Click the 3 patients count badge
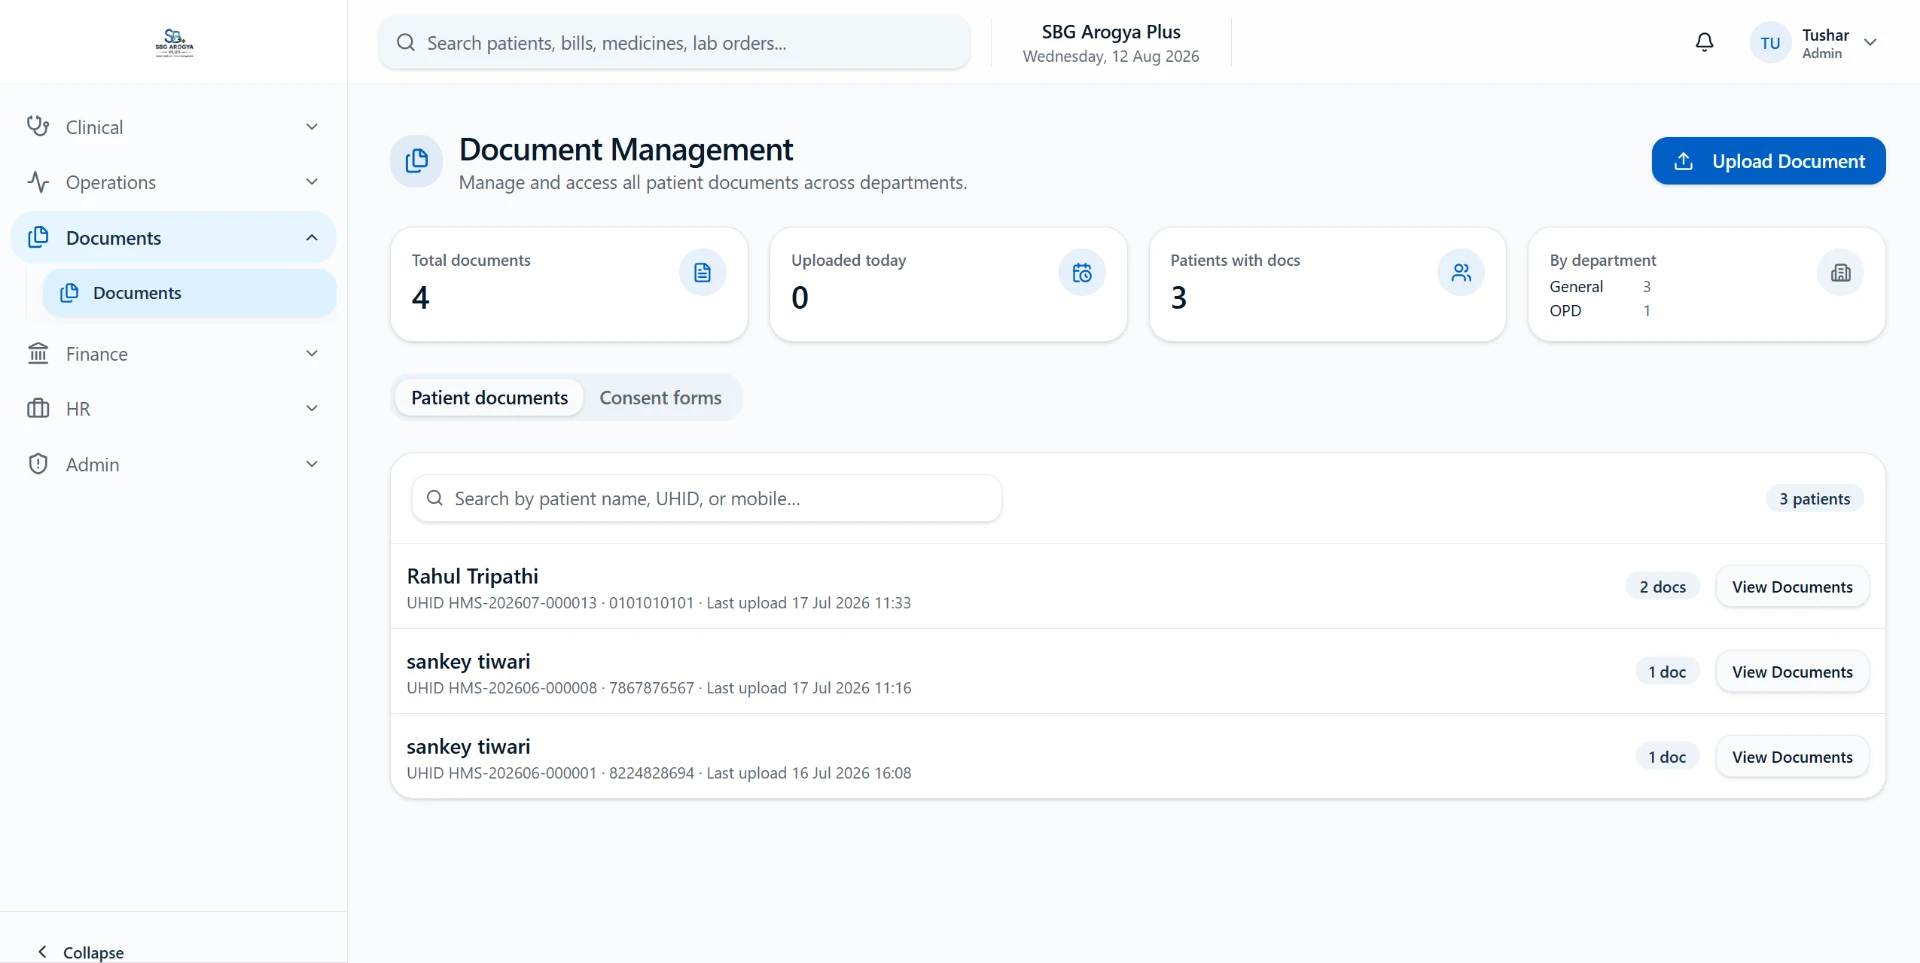The width and height of the screenshot is (1920, 963). tap(1814, 499)
